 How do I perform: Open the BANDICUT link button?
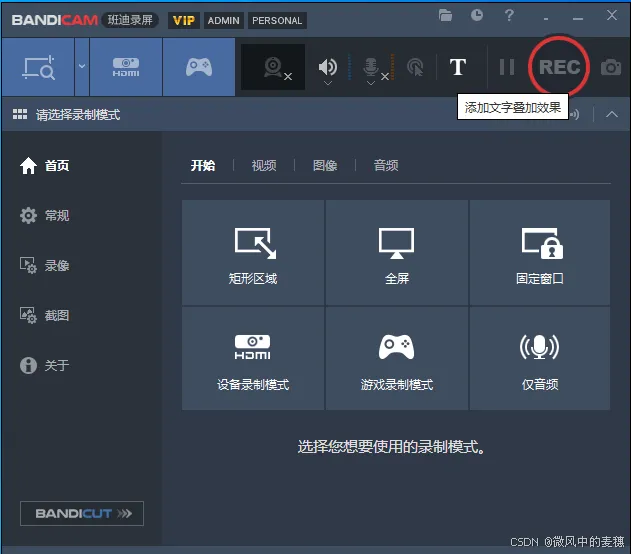tap(82, 513)
